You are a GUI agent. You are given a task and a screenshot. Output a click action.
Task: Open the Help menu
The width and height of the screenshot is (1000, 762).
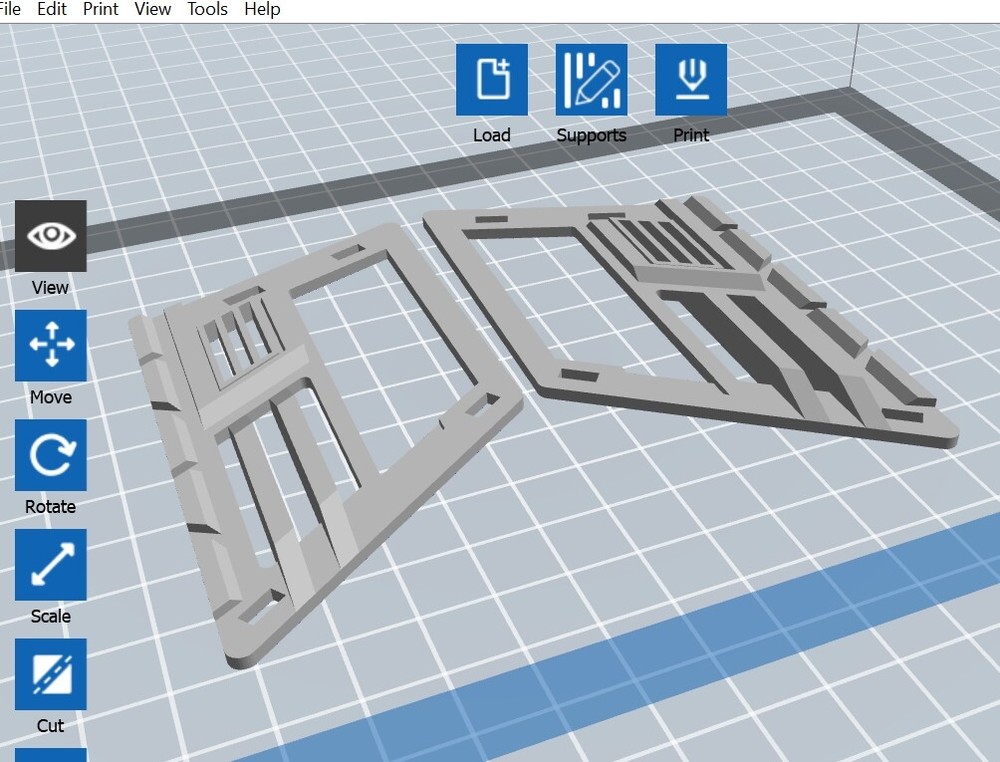pos(262,10)
